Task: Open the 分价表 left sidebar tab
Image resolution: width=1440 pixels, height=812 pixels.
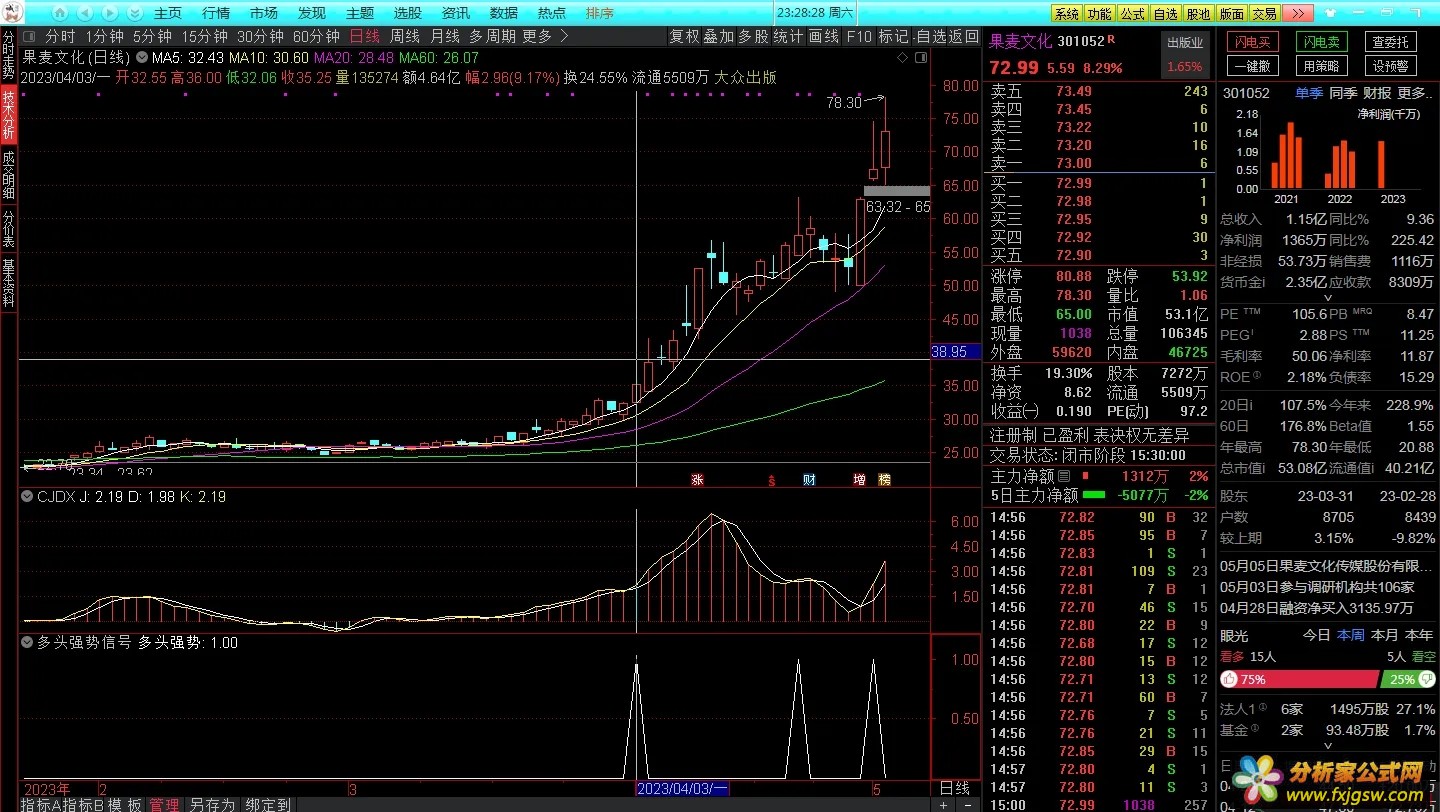Action: coord(8,230)
